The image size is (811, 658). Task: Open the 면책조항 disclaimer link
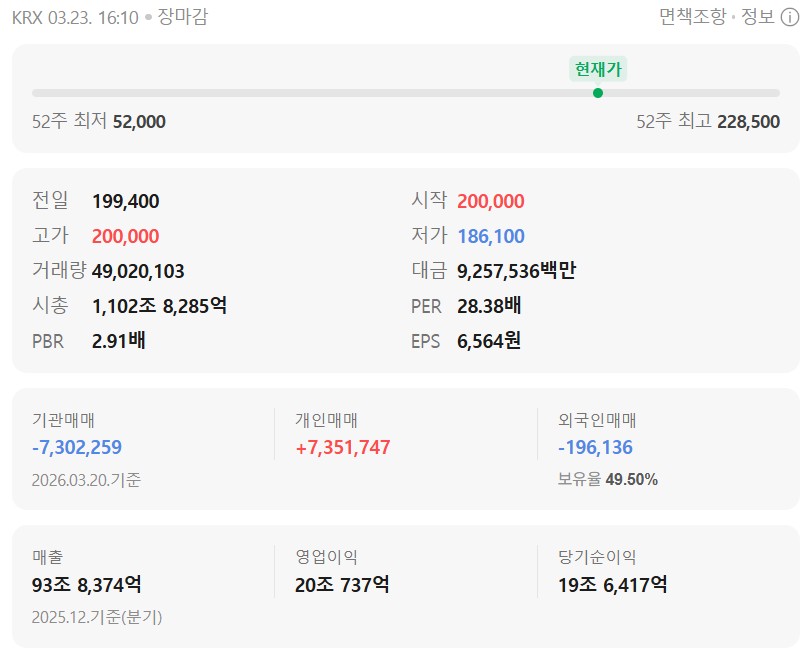pos(693,18)
